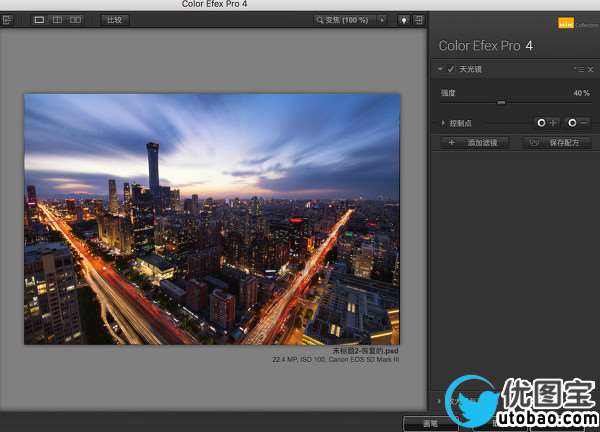Viewport: 600px width, 432px height.
Task: Select side-by-side preview view mode
Action: click(75, 20)
